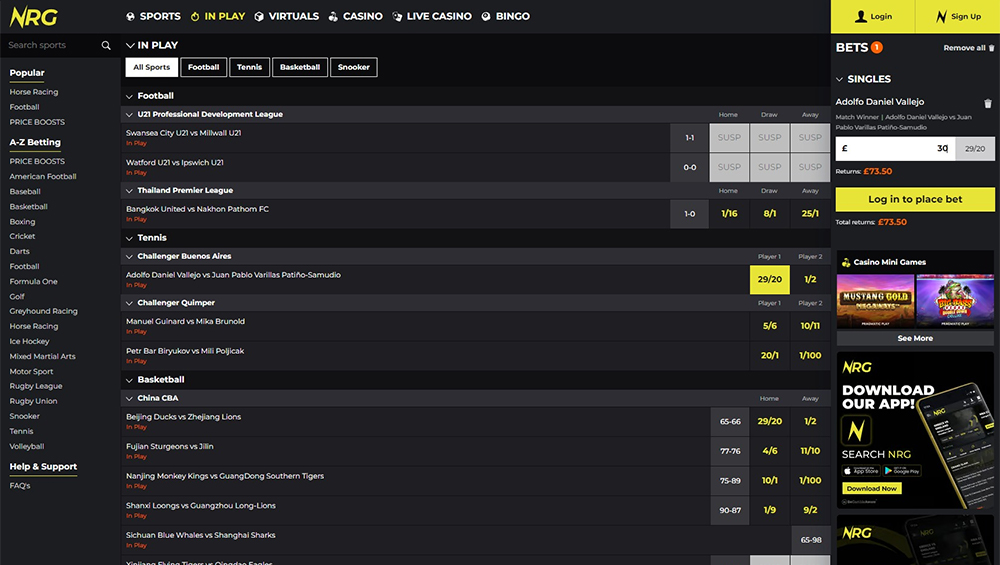Image resolution: width=1000 pixels, height=565 pixels.
Task: Collapse Challenger Buenos Aires
Action: [x=129, y=256]
